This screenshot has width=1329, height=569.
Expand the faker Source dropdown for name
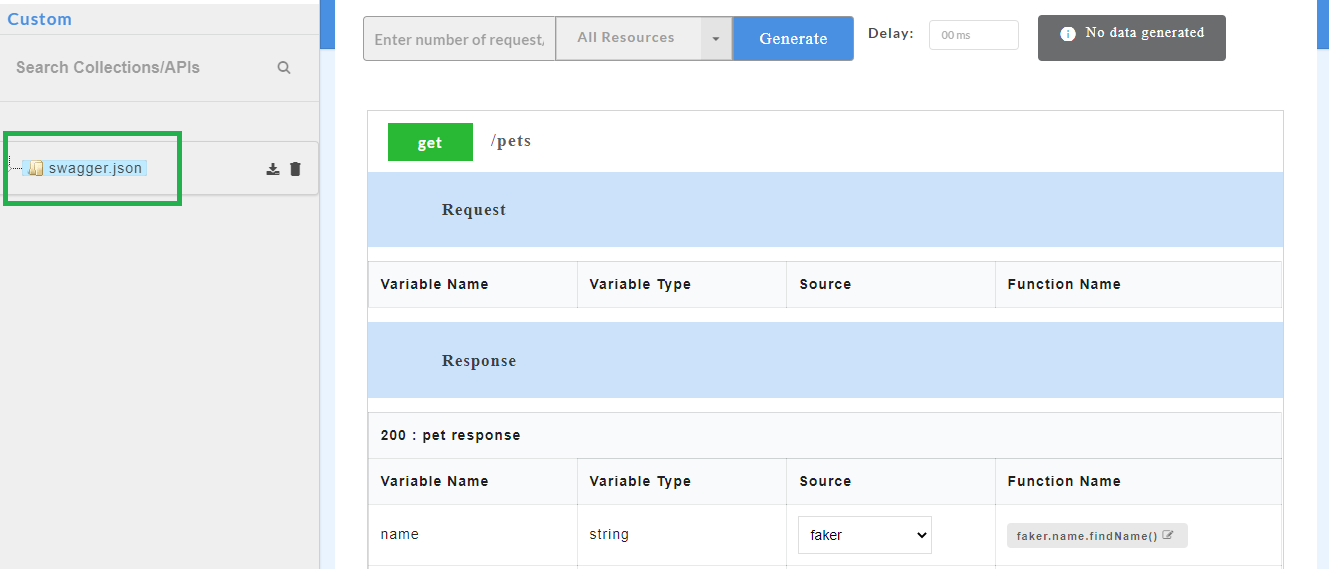point(864,535)
